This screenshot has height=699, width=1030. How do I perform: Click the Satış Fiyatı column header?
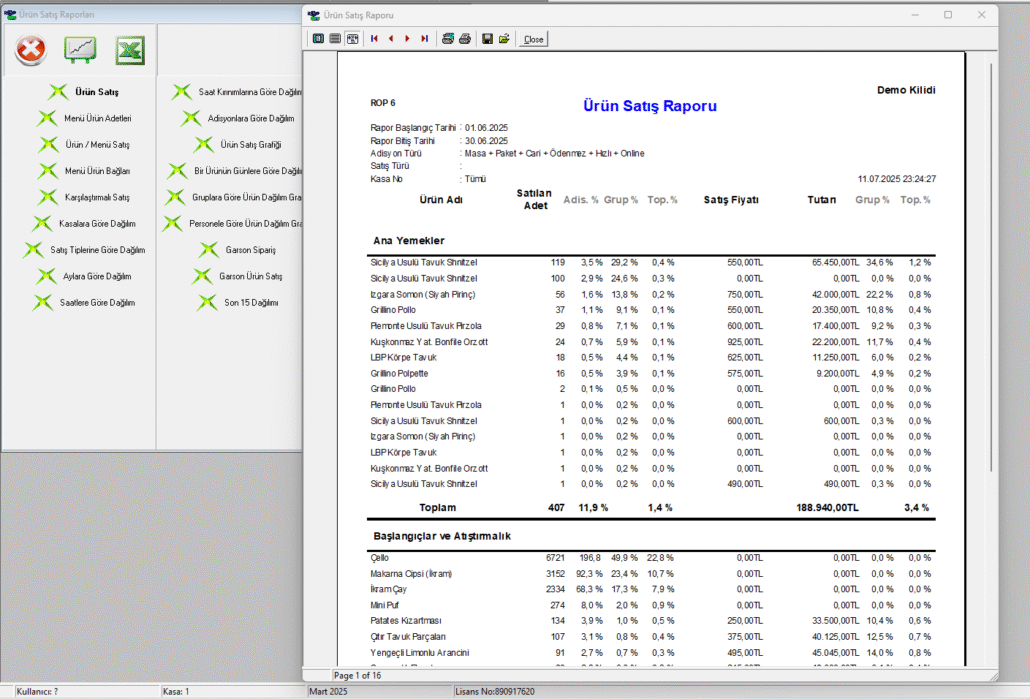click(731, 200)
